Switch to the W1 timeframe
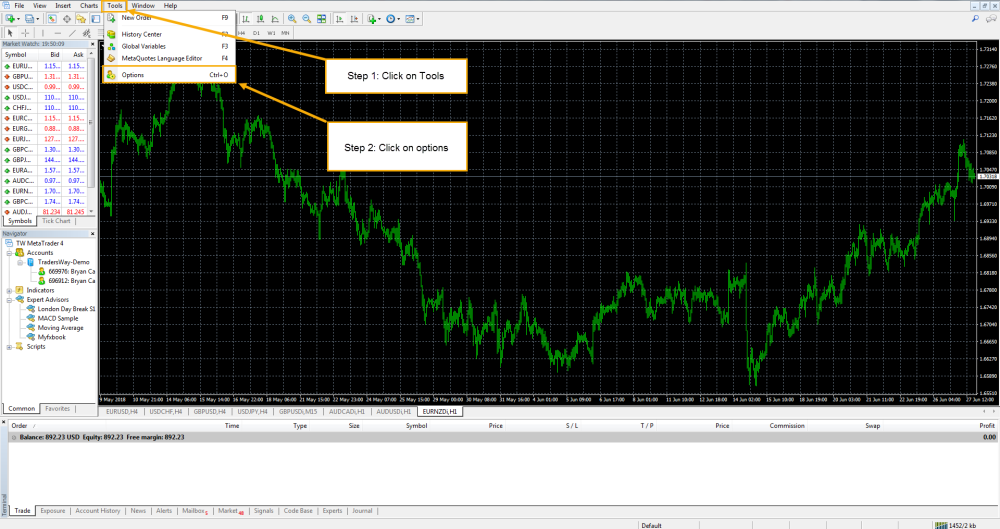The image size is (1000, 529). (271, 33)
